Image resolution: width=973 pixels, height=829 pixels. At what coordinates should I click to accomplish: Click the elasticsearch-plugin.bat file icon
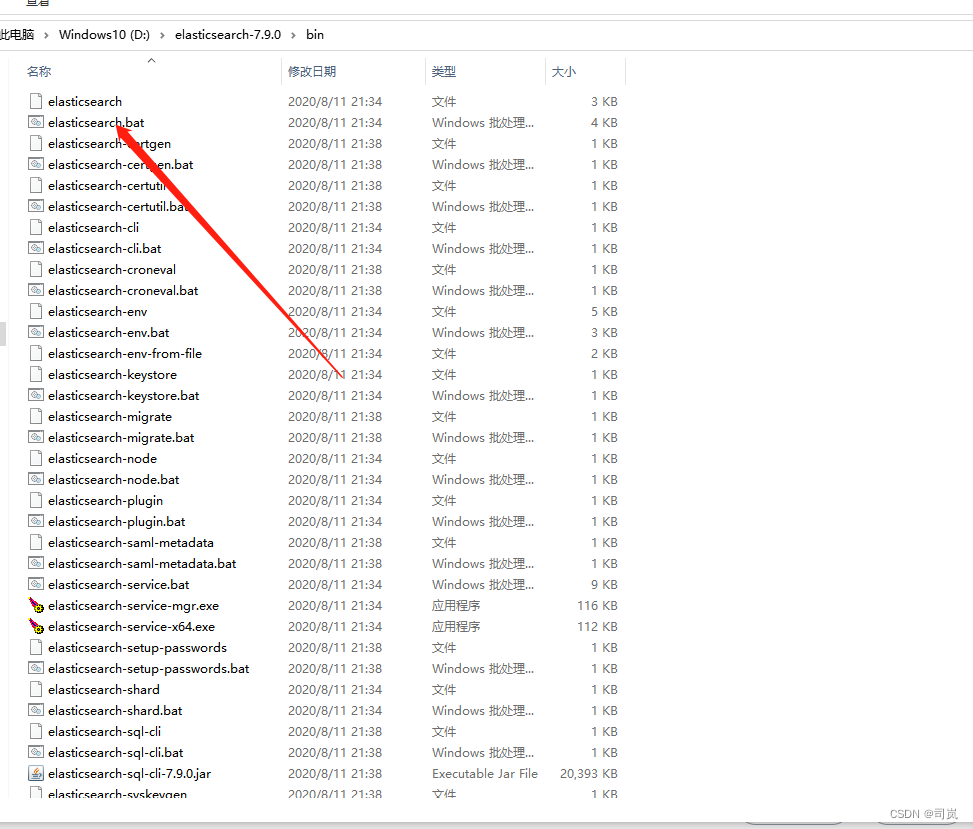tap(36, 521)
